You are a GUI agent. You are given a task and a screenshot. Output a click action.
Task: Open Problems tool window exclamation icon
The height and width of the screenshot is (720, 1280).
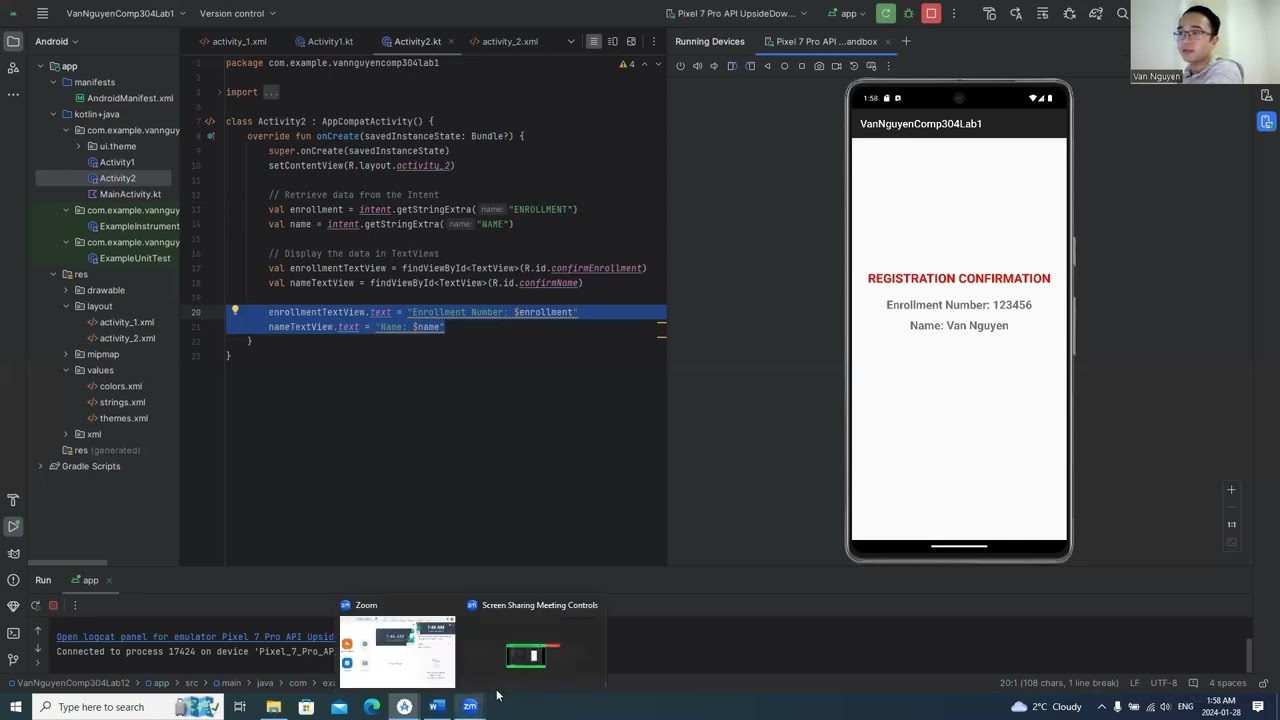click(x=13, y=579)
